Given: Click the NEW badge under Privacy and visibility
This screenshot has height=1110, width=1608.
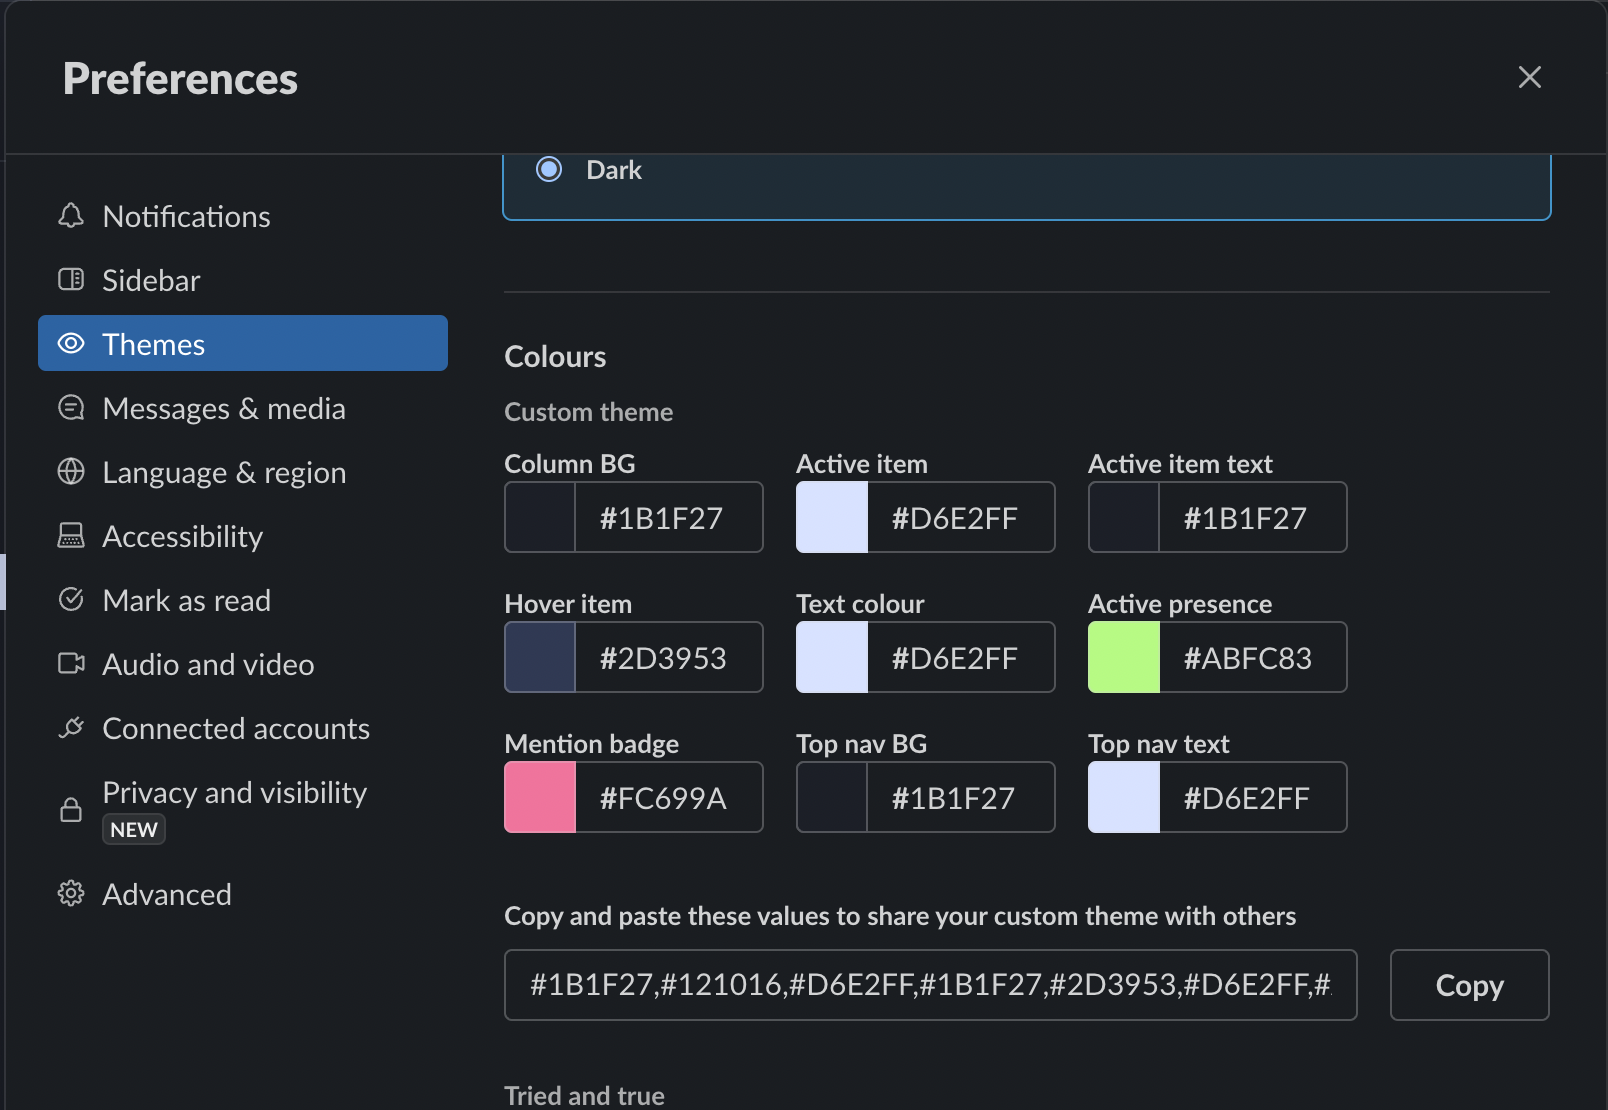Looking at the screenshot, I should point(134,829).
